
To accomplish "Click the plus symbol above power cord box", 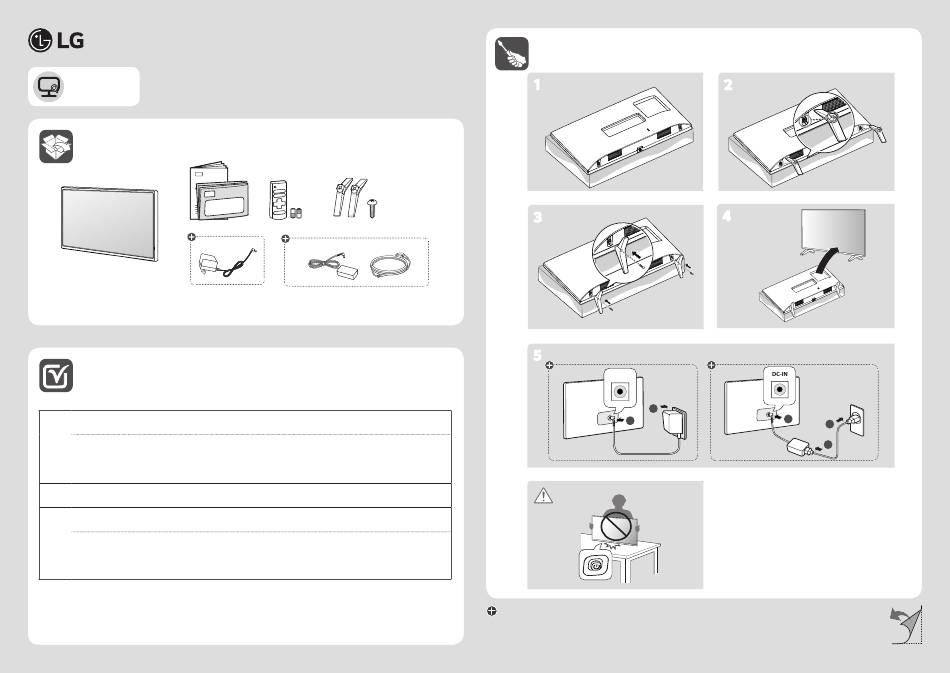I will coord(285,239).
